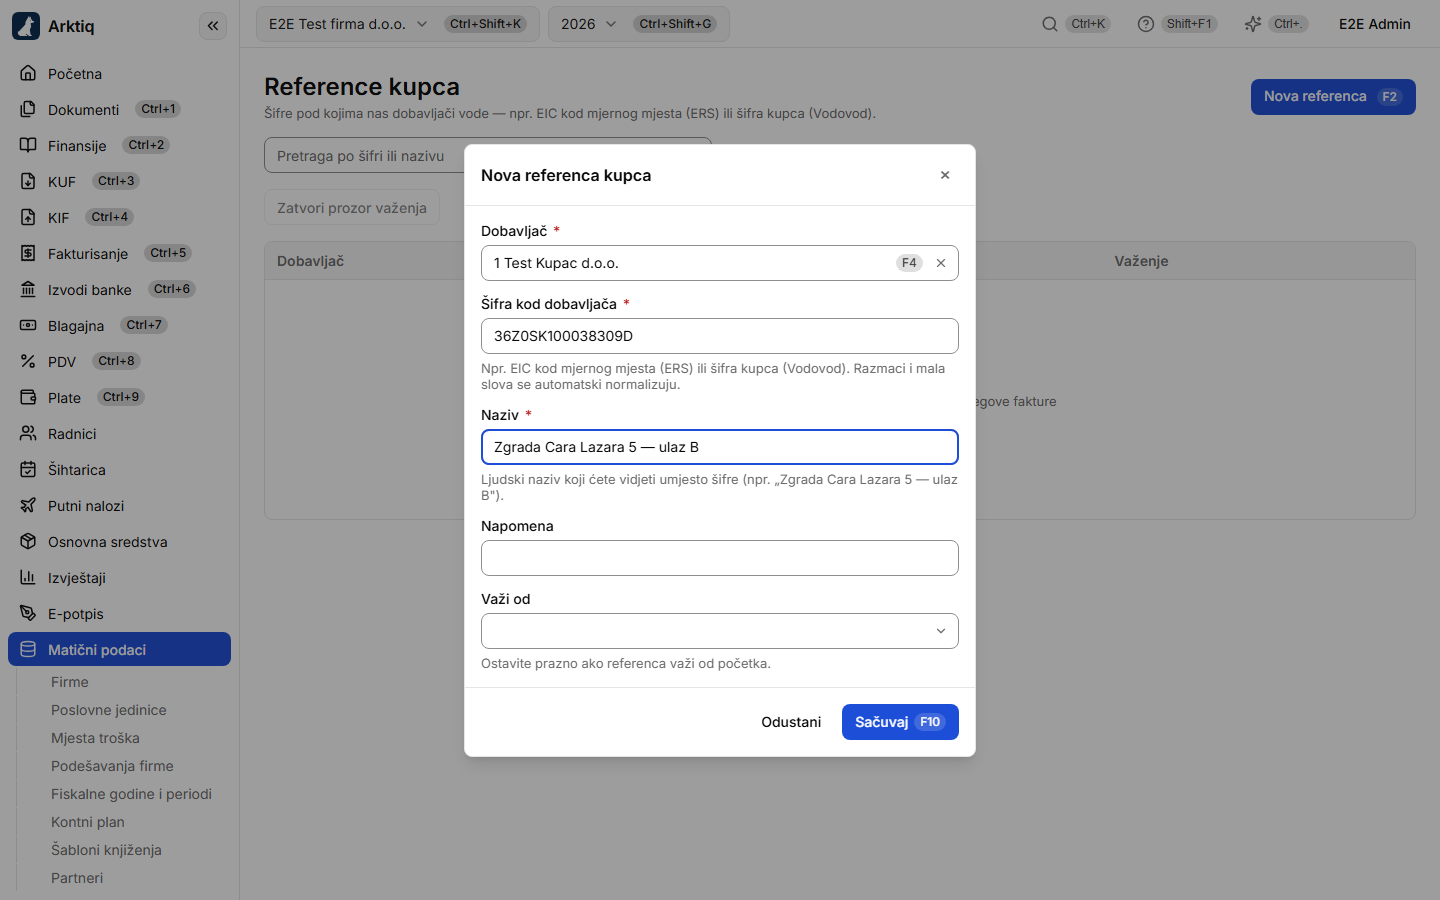Click the E-potpis pen icon
Viewport: 1440px width, 900px height.
click(28, 614)
